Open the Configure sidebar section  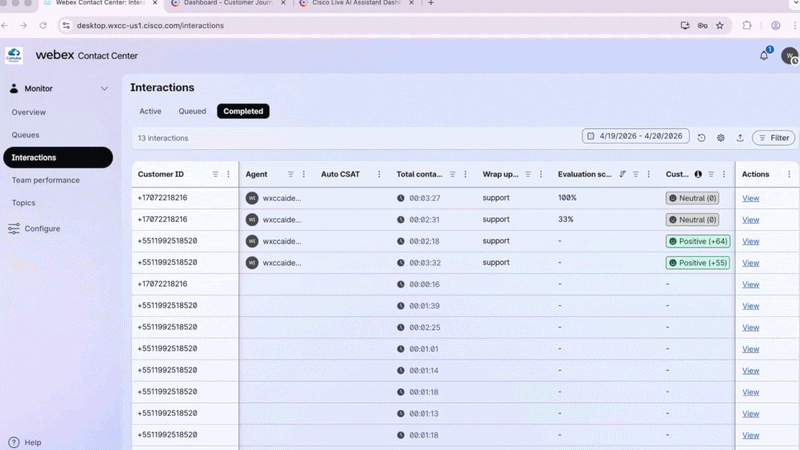coord(34,229)
